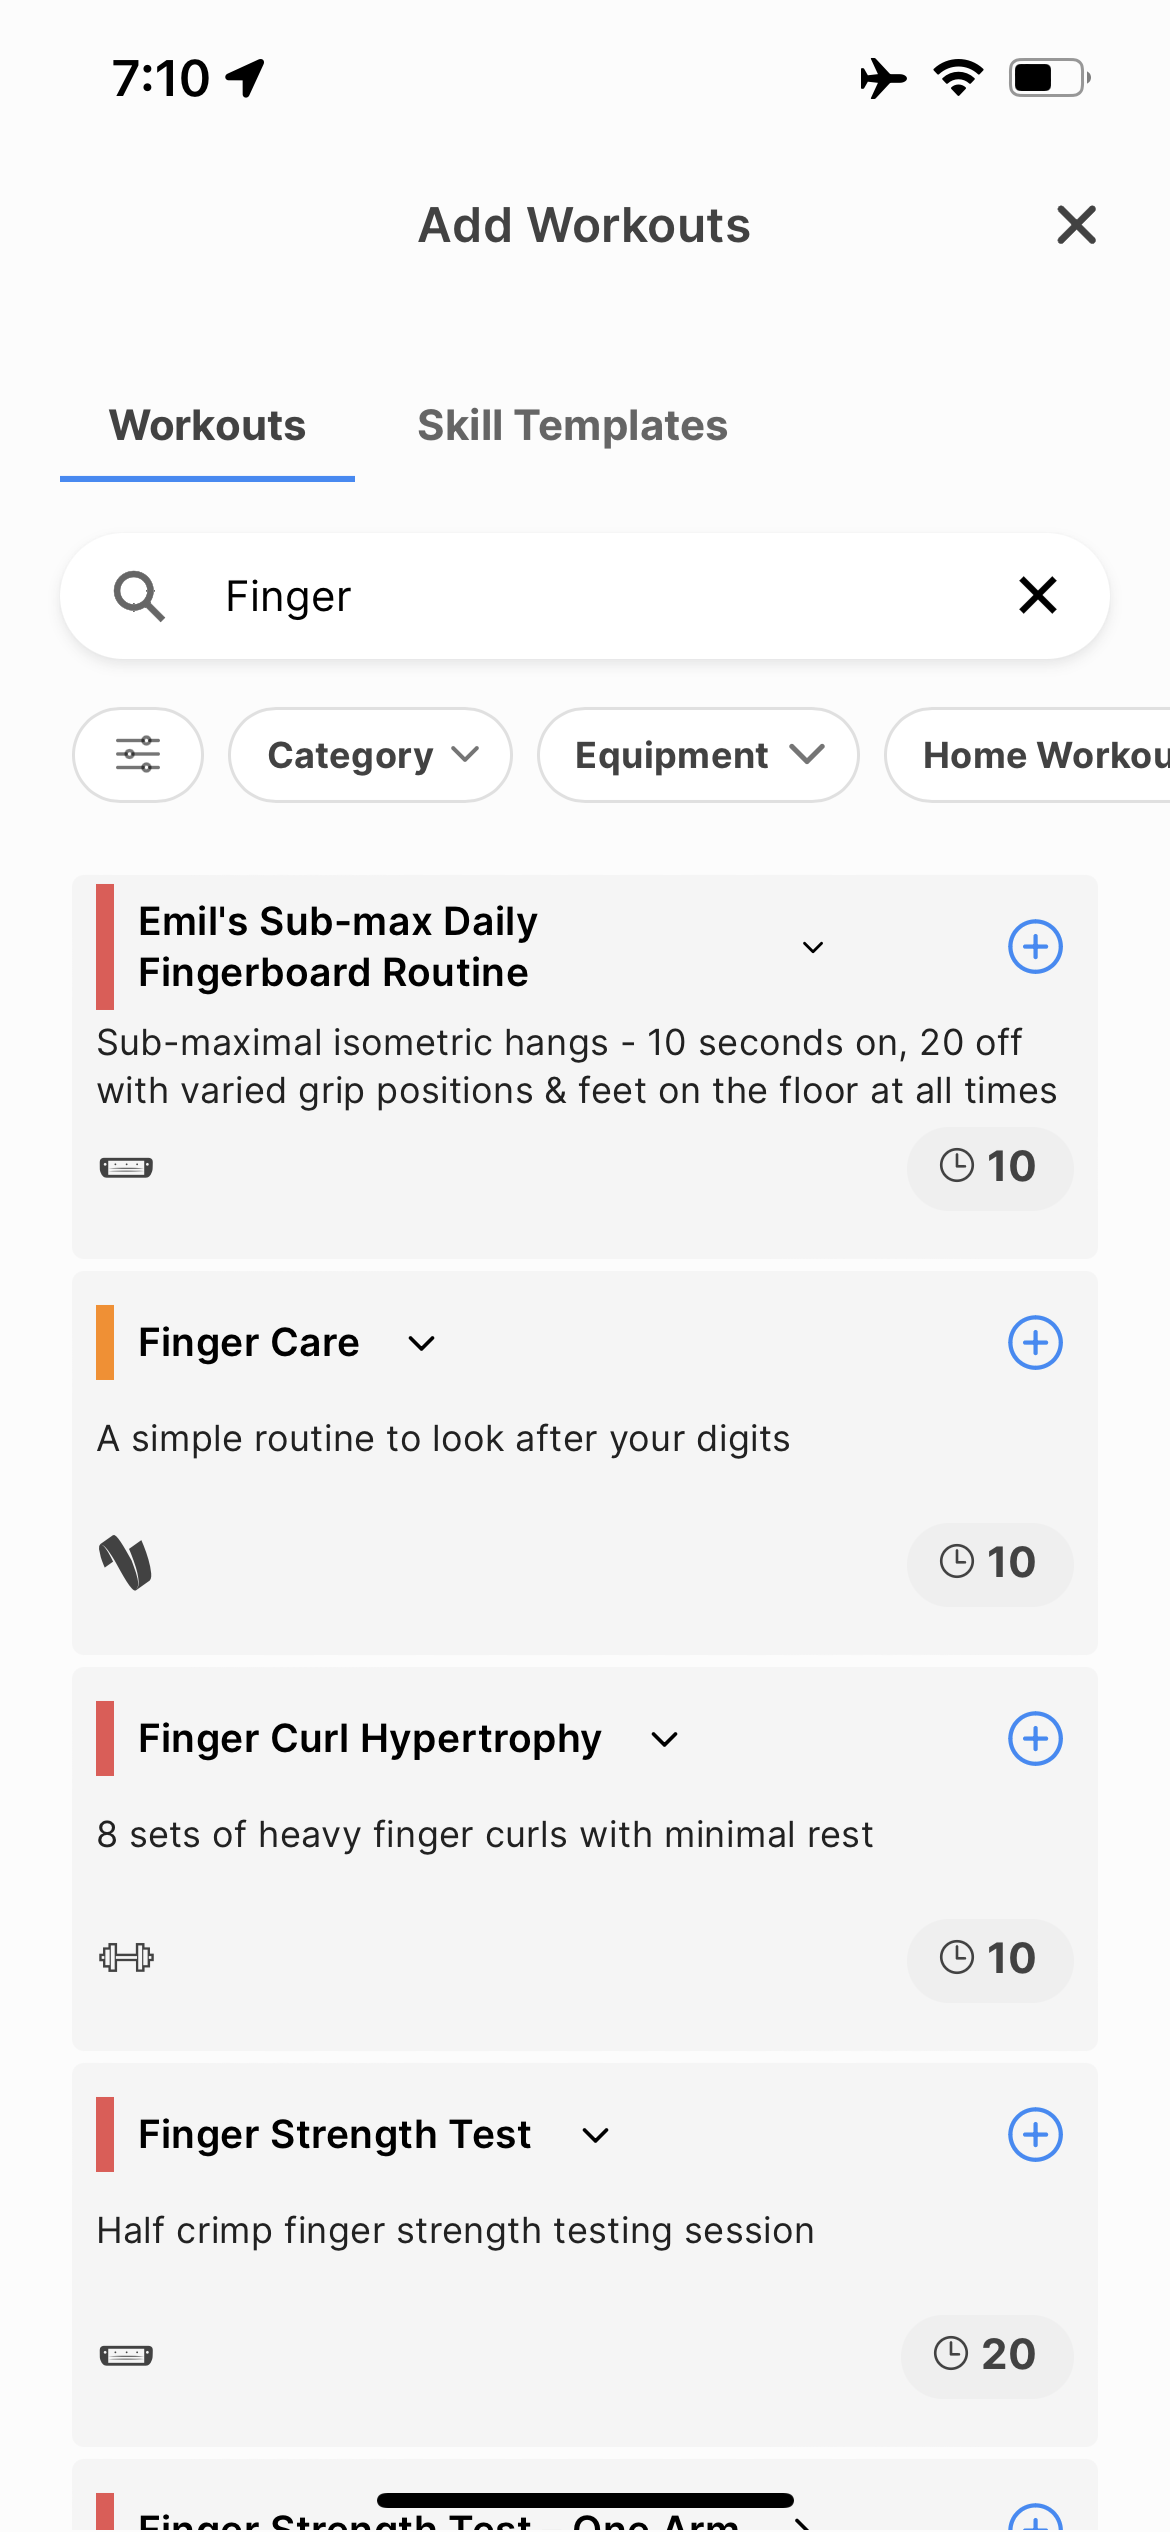1170x2532 pixels.
Task: Tap the Finger Care 10 minute duration badge
Action: 989,1562
